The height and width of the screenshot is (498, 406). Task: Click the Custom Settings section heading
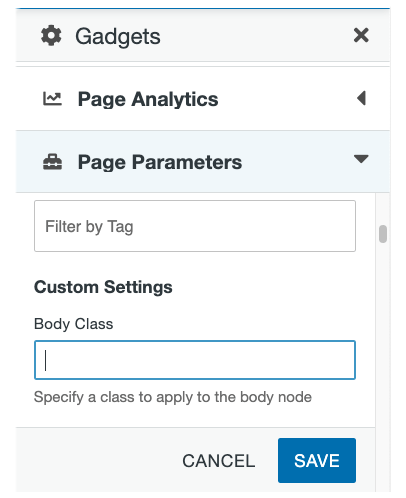[x=103, y=287]
